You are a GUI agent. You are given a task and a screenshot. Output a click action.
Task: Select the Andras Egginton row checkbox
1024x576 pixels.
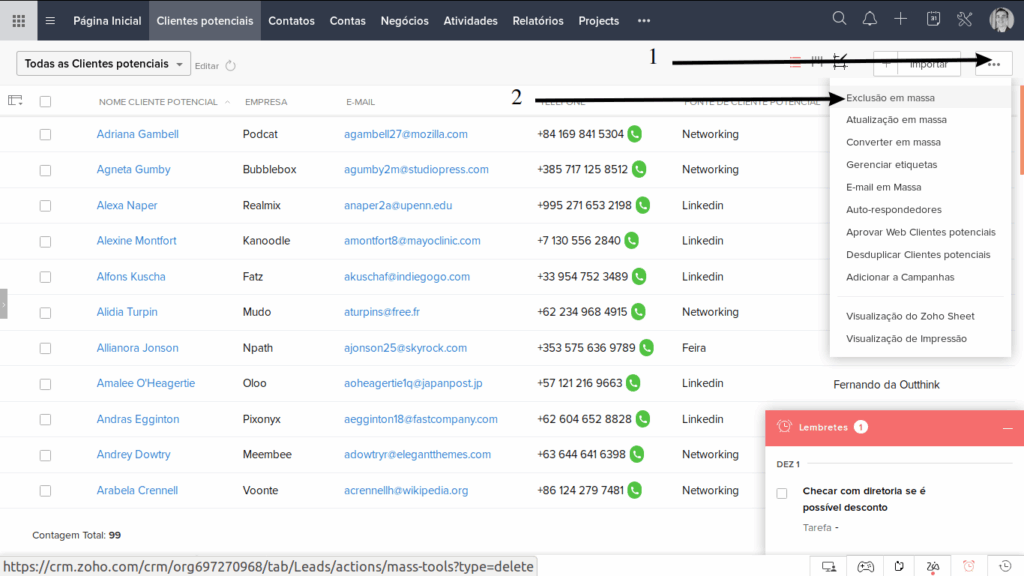pos(45,419)
